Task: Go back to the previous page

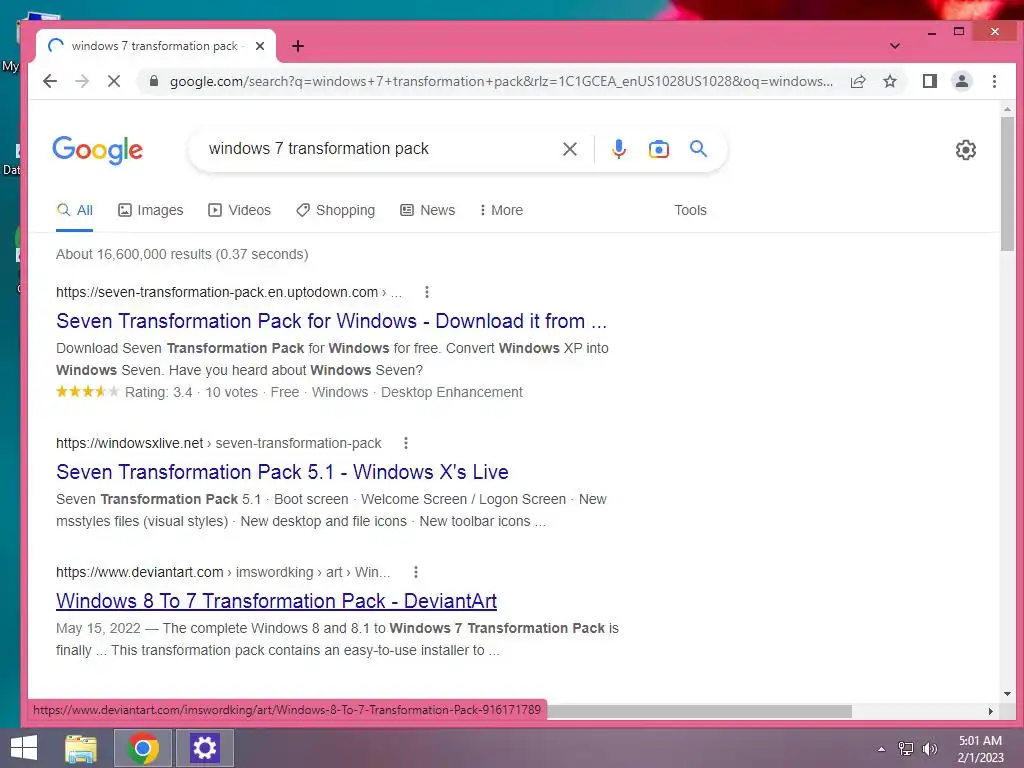Action: tap(50, 81)
